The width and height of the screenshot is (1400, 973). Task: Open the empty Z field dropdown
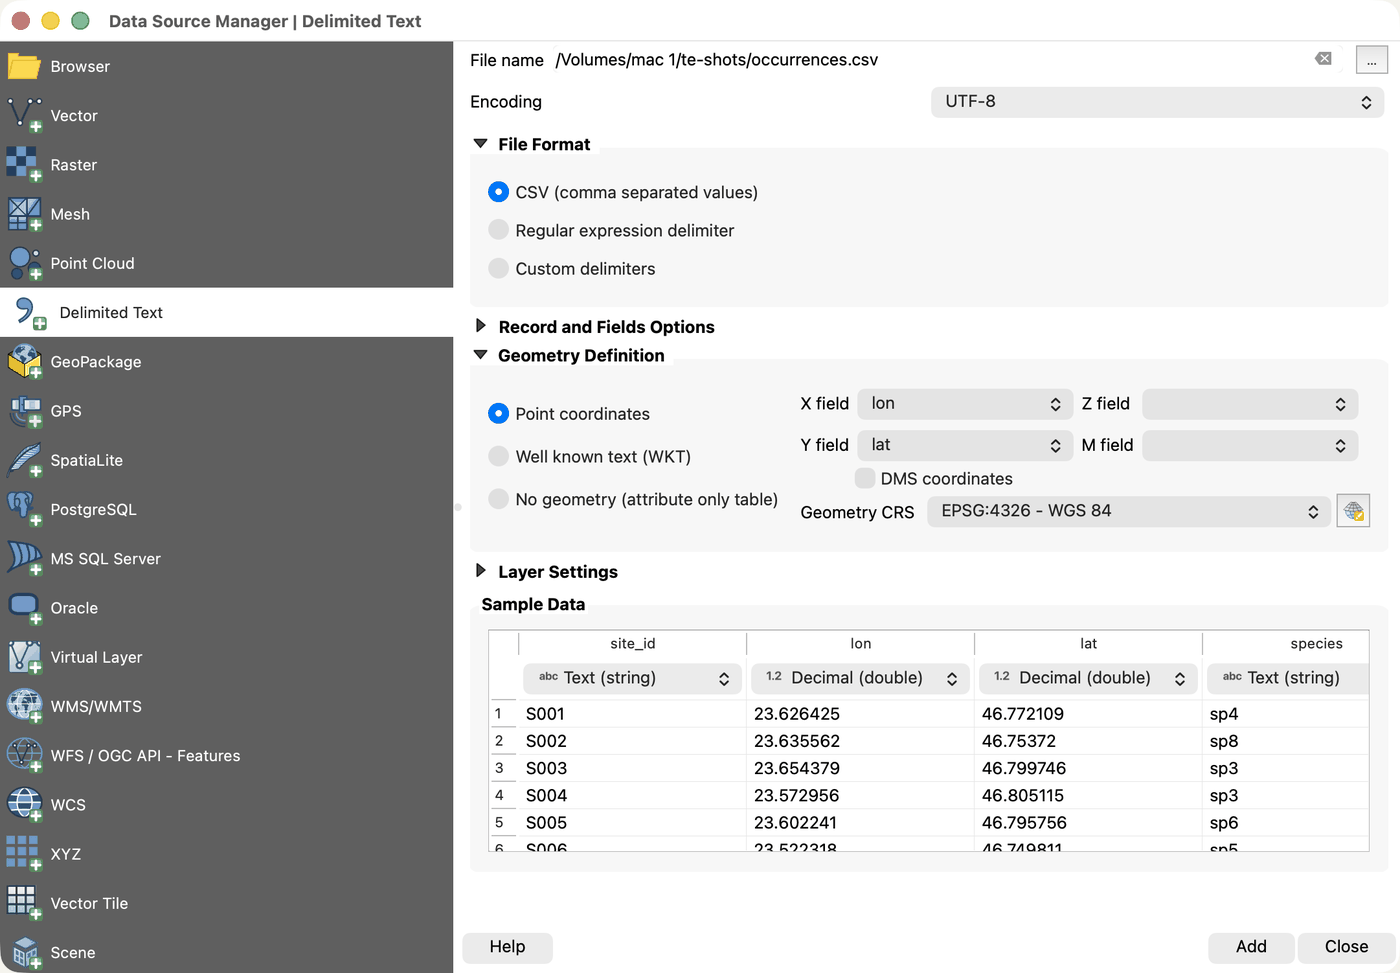[x=1250, y=404]
